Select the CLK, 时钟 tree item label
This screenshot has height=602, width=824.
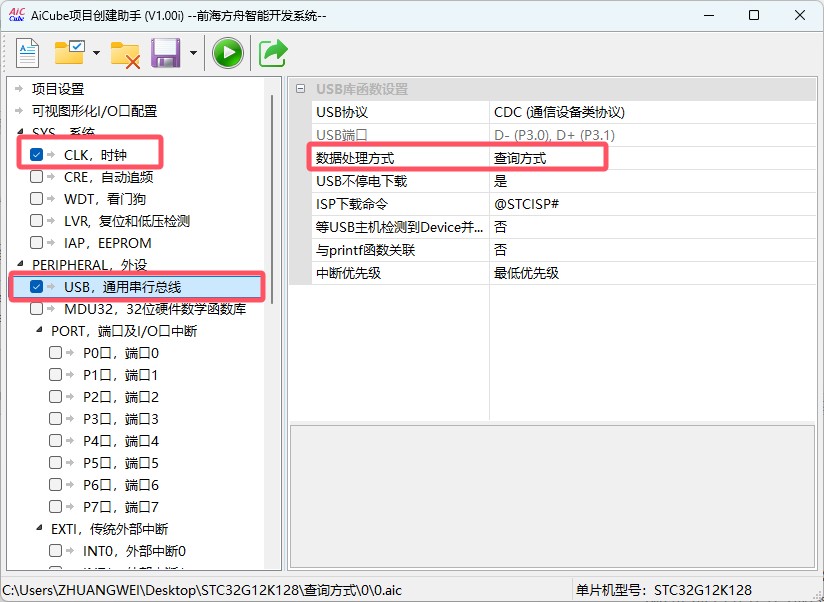point(95,155)
